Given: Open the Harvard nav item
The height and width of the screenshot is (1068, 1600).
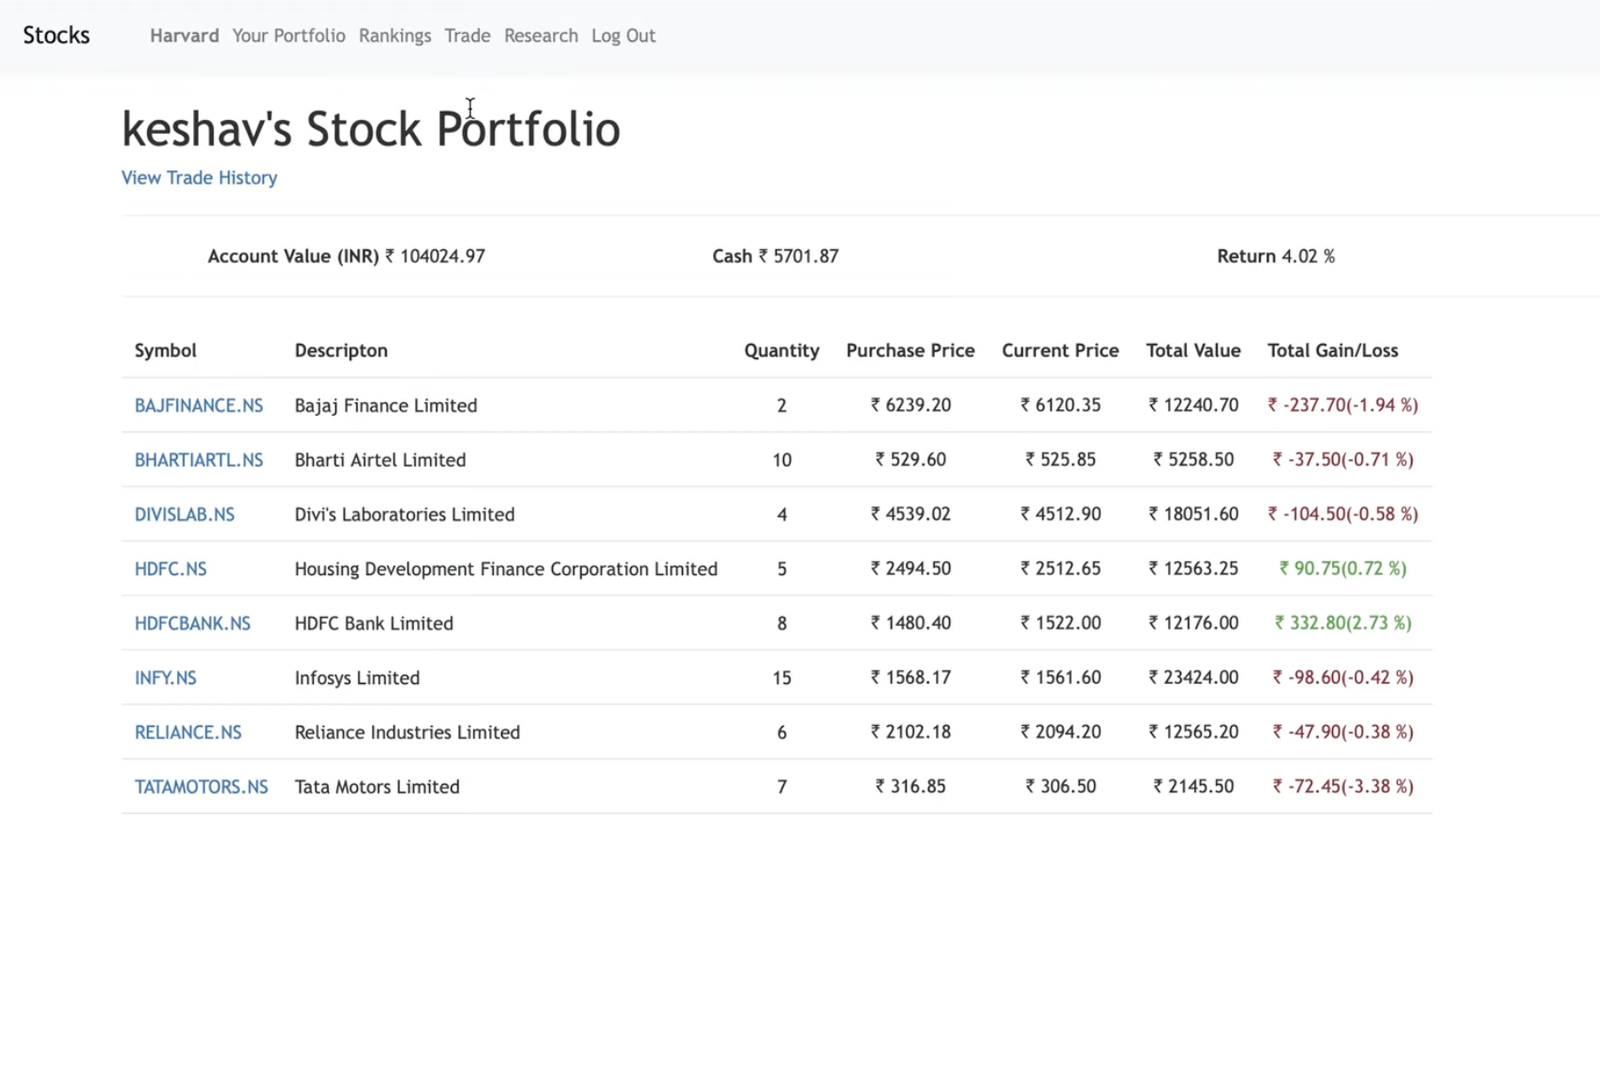Looking at the screenshot, I should pyautogui.click(x=184, y=36).
